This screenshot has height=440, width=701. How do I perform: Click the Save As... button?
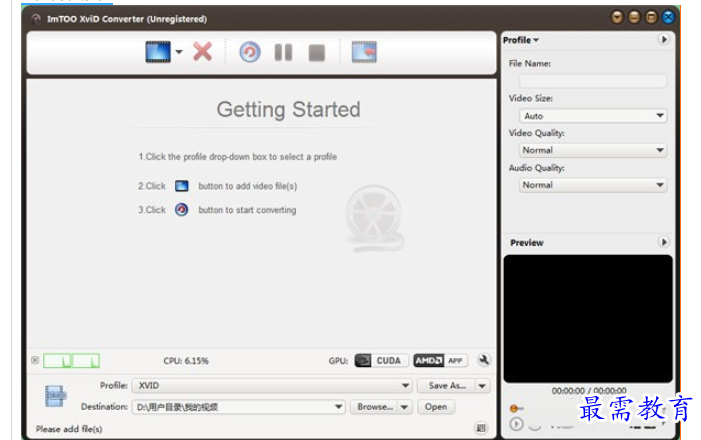447,385
